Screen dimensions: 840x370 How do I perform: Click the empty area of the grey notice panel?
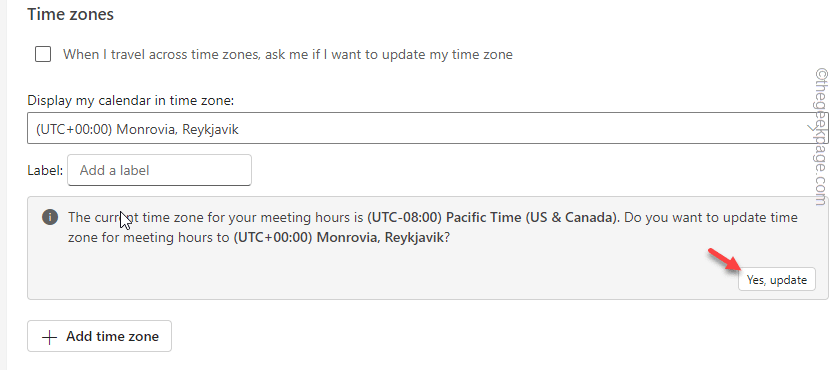click(375, 276)
